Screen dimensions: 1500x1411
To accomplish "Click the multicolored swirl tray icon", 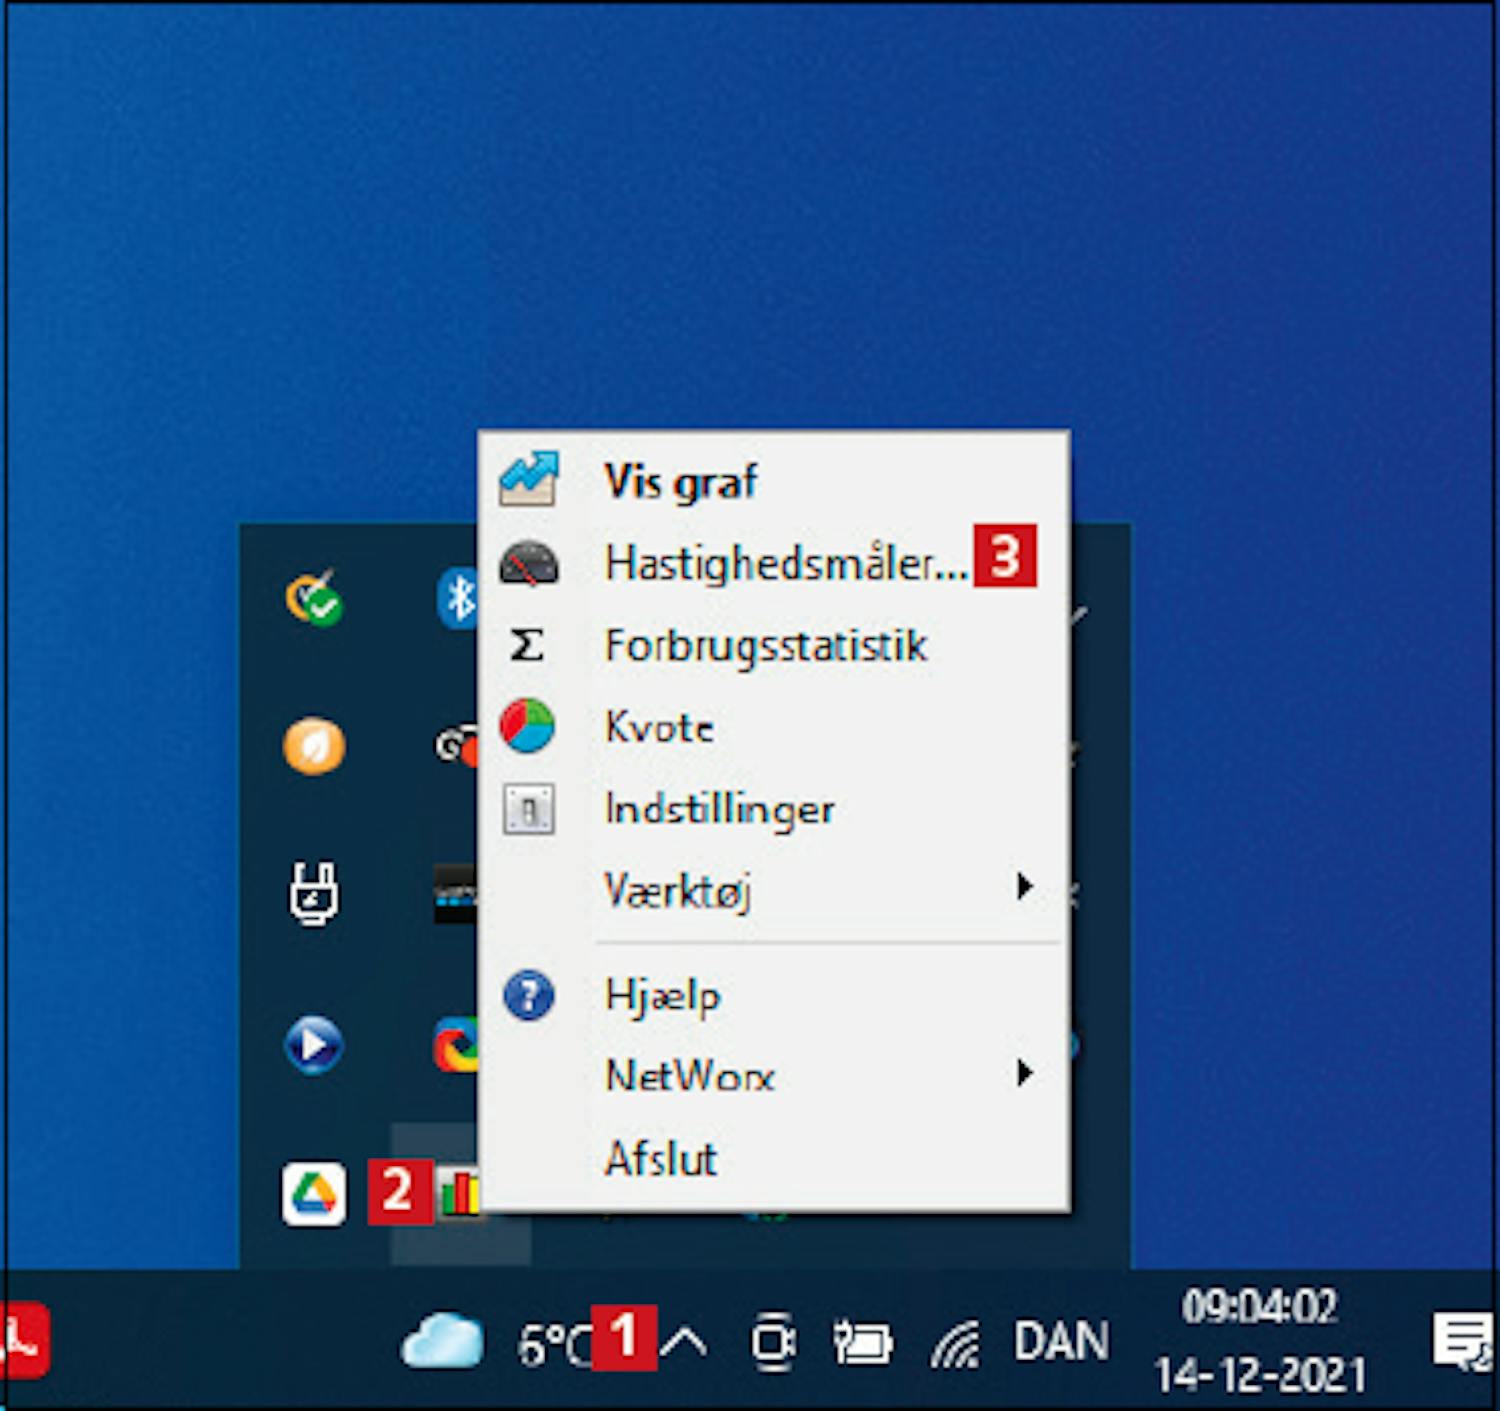I will pyautogui.click(x=456, y=1045).
